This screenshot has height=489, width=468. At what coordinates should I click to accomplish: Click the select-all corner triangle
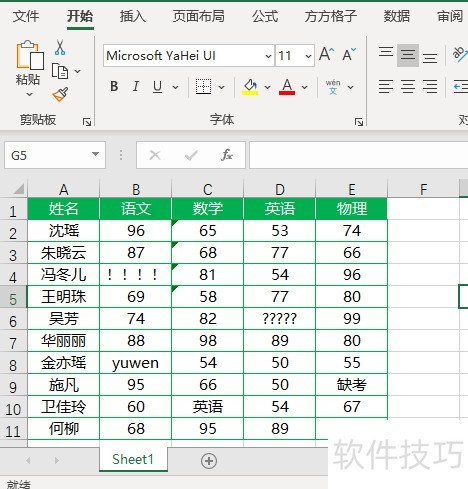tap(19, 189)
